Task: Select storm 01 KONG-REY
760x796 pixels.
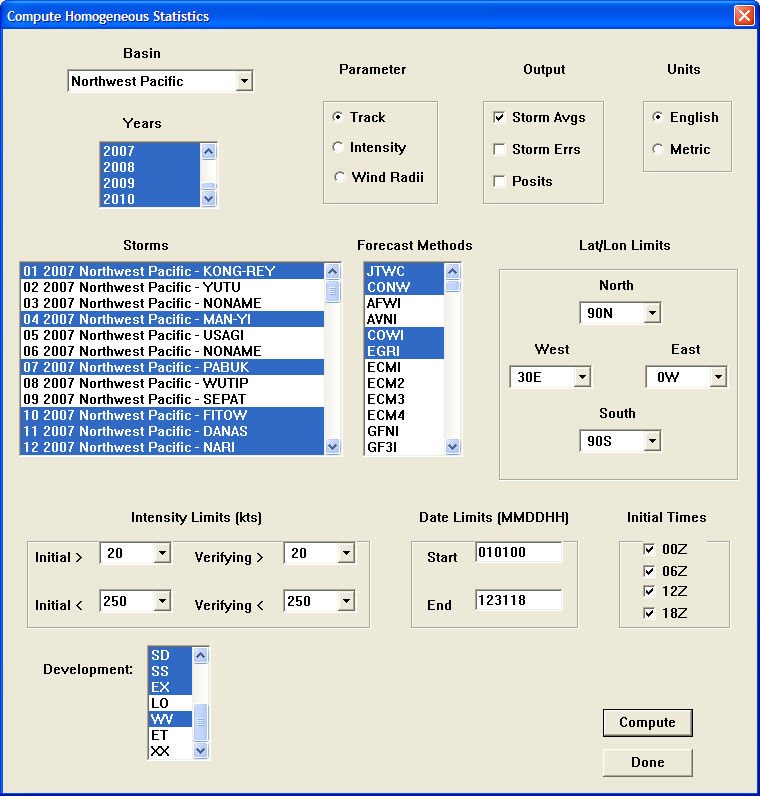Action: click(173, 271)
